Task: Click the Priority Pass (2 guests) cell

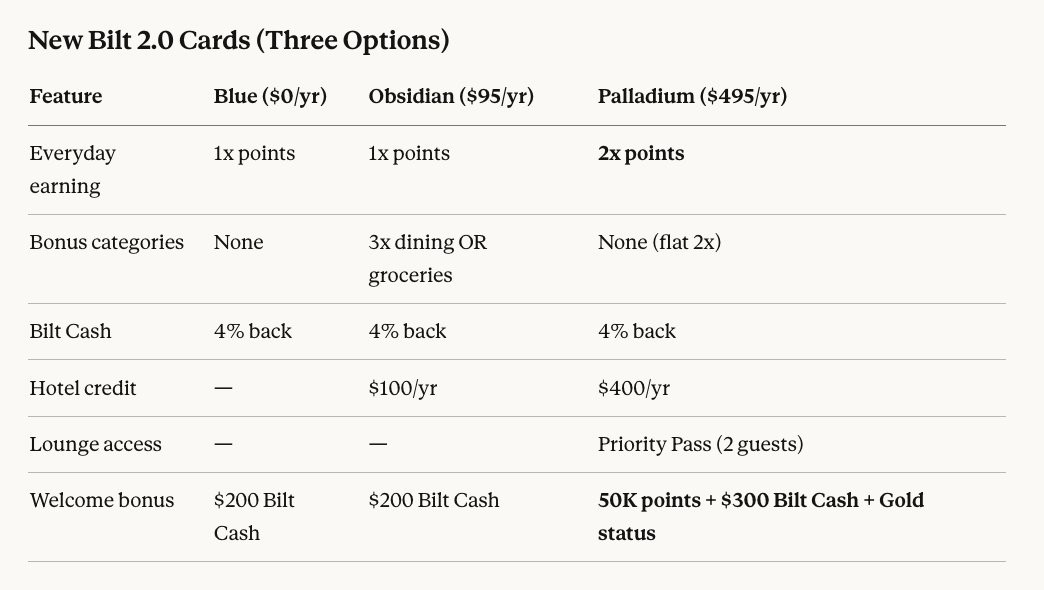Action: pos(700,444)
